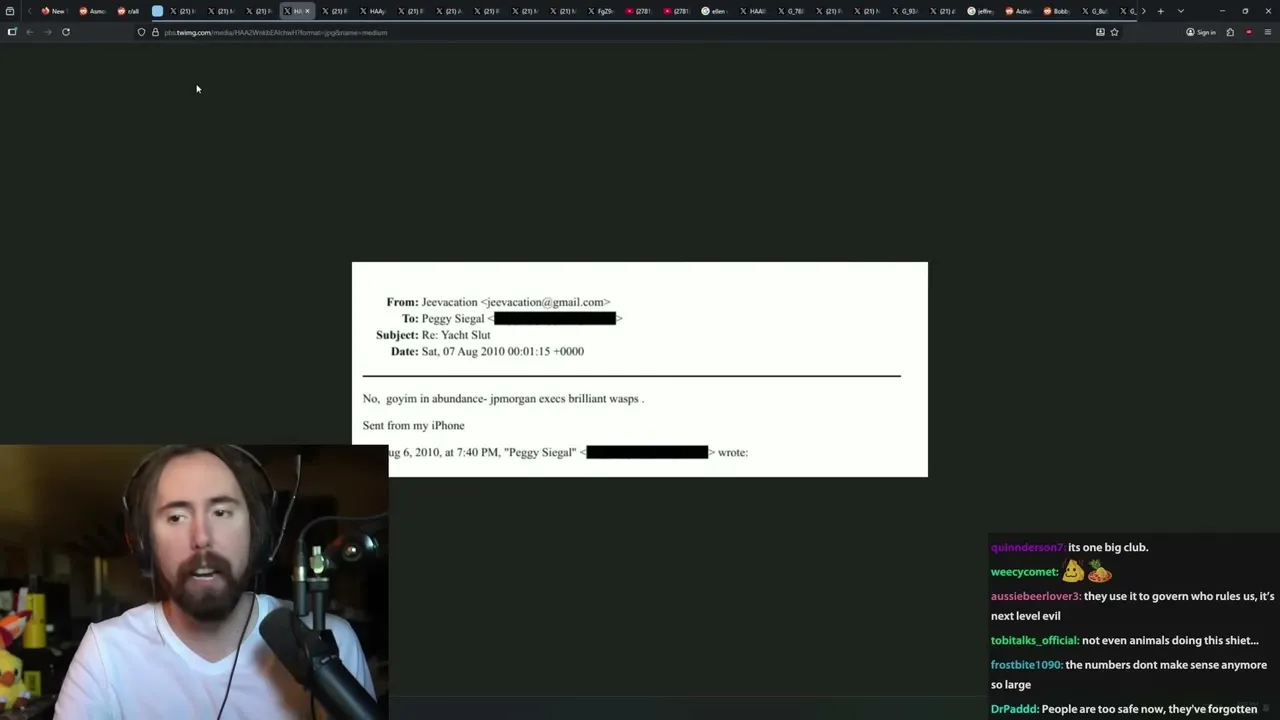The height and width of the screenshot is (720, 1280).
Task: Click the text "Sent from my iPhone"
Action: [x=413, y=425]
